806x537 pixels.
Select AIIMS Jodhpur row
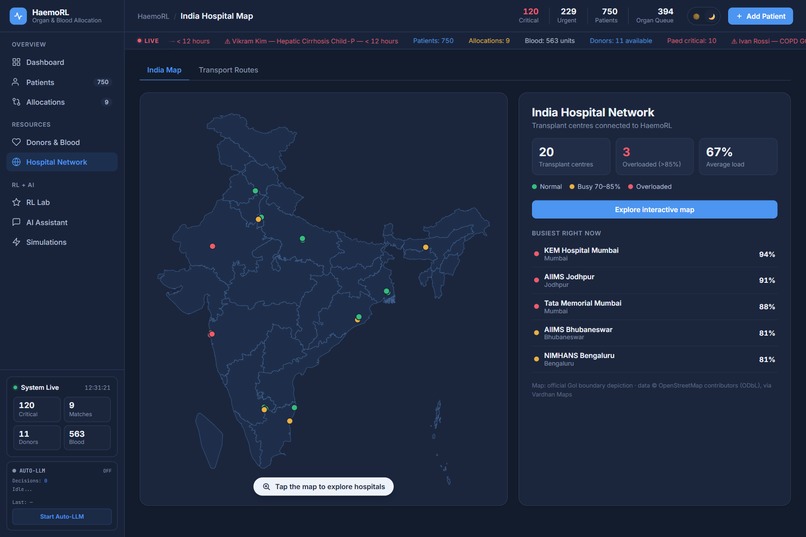coord(654,280)
